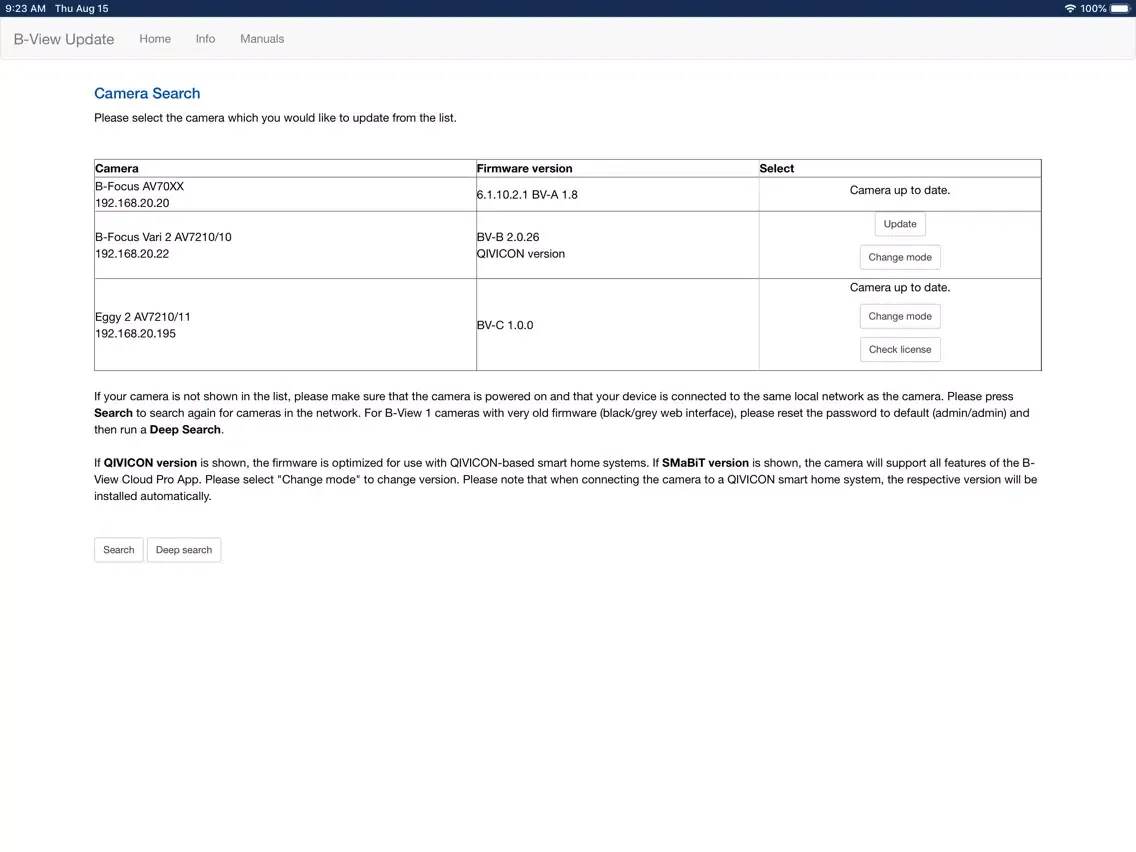Tap the Thu Aug 15 date
Image resolution: width=1136 pixels, height=852 pixels.
pos(82,9)
